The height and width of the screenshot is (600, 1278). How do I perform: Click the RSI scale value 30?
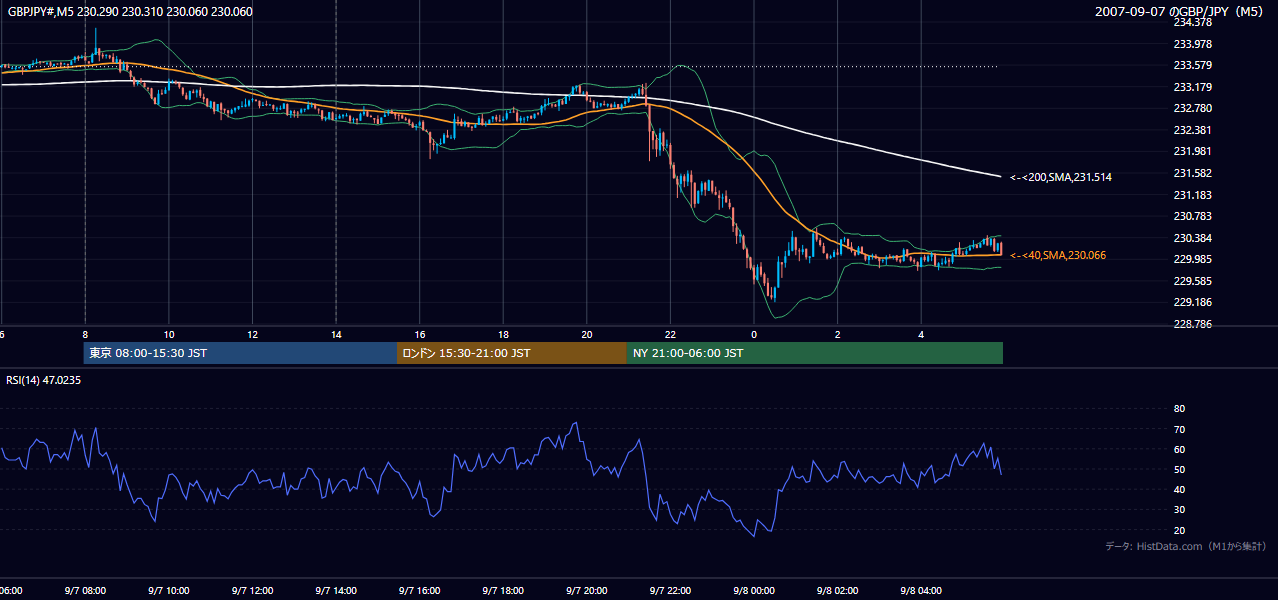click(1179, 509)
